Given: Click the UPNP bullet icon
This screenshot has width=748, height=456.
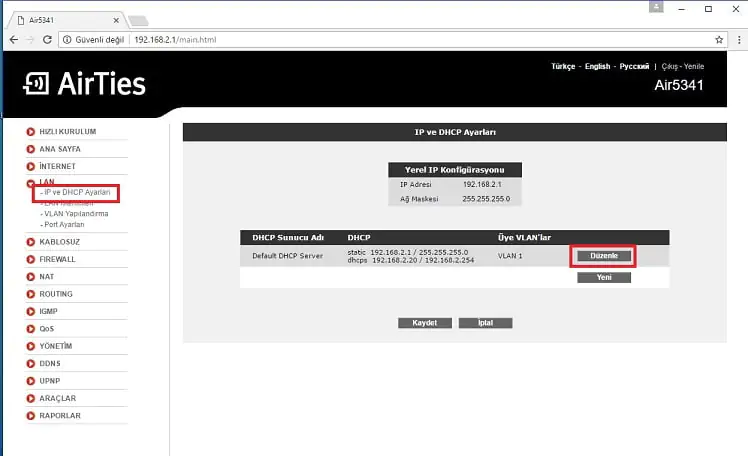Looking at the screenshot, I should 31,381.
